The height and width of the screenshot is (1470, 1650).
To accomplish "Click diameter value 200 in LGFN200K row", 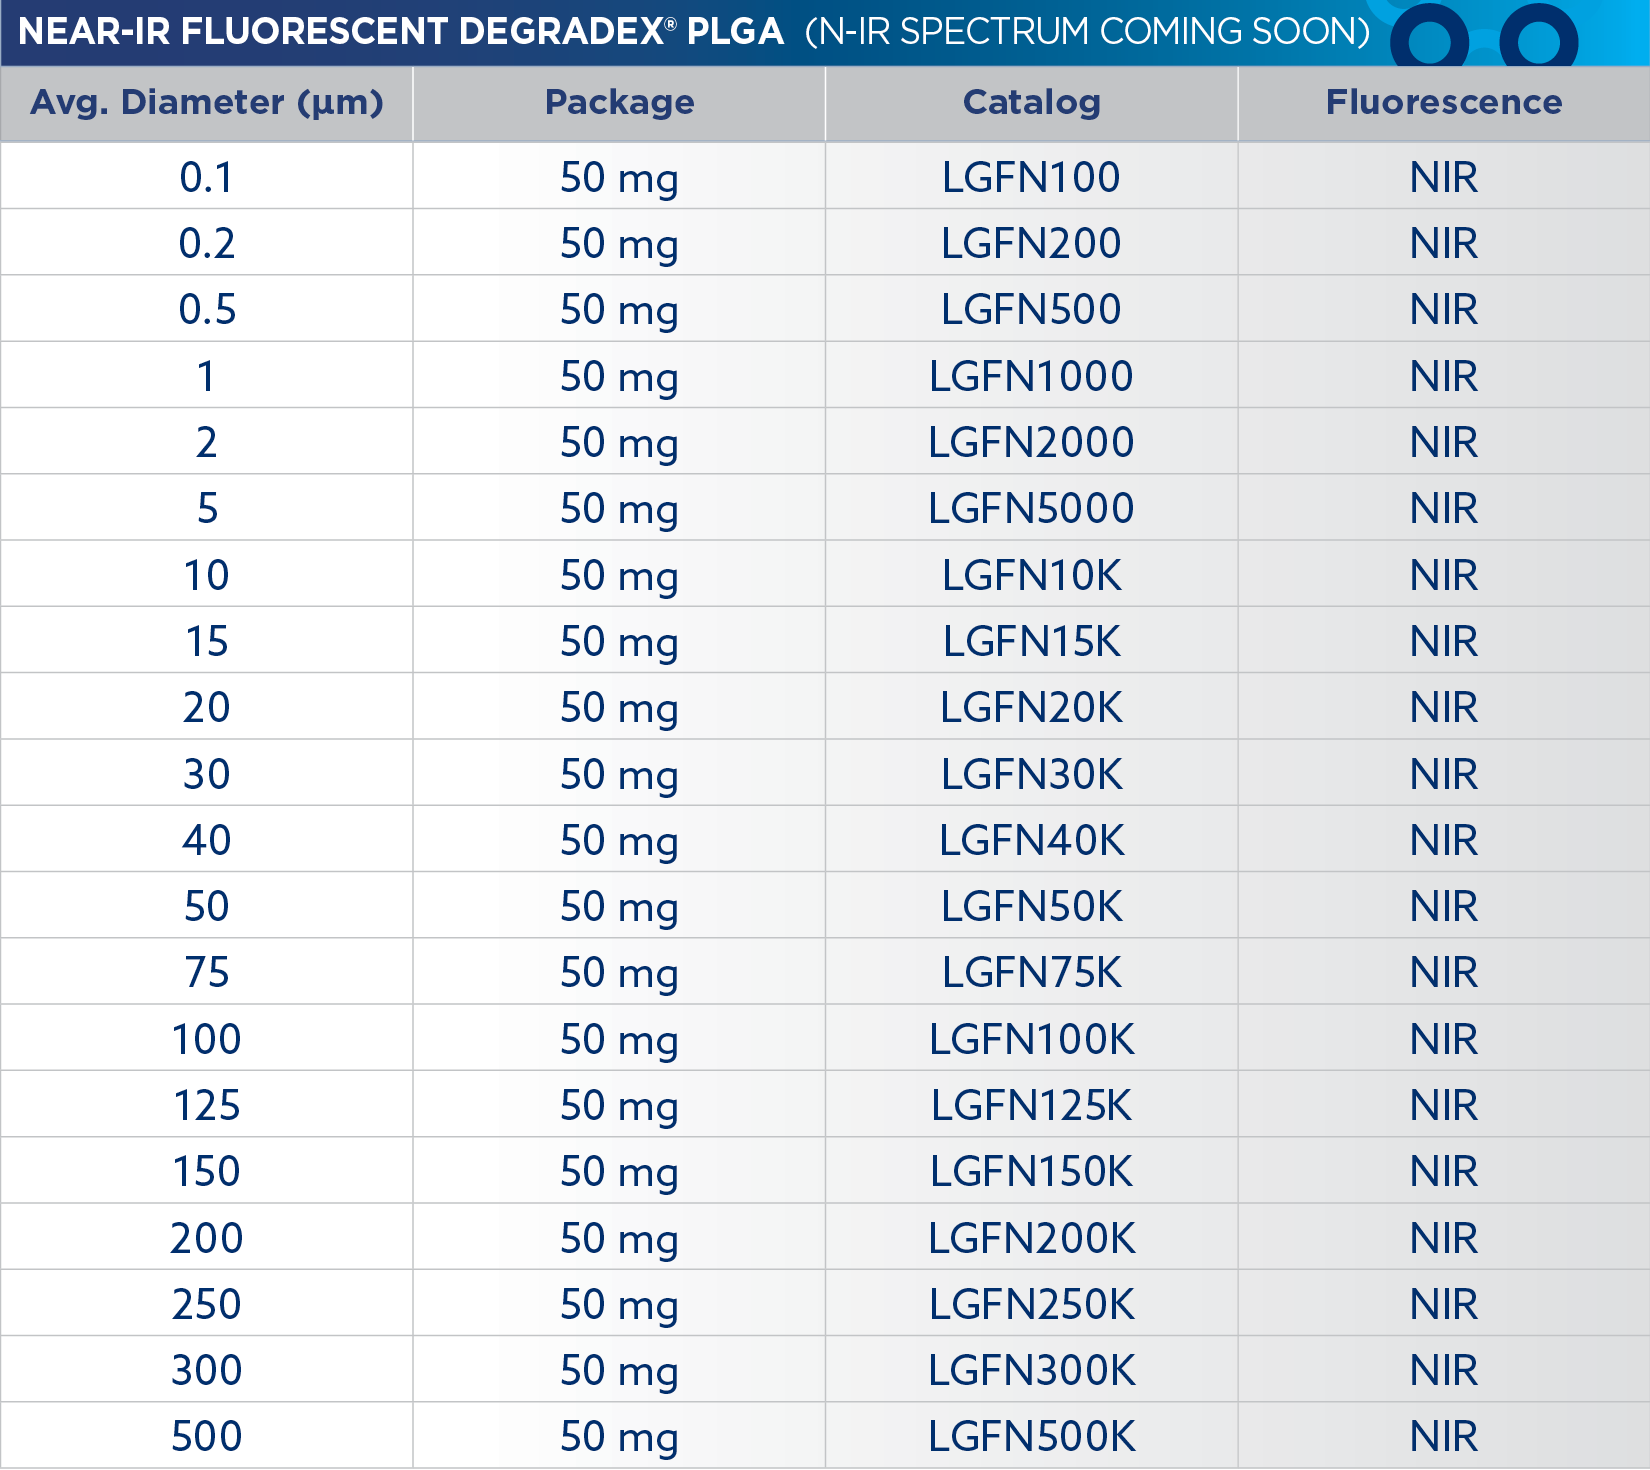I will (x=207, y=1238).
